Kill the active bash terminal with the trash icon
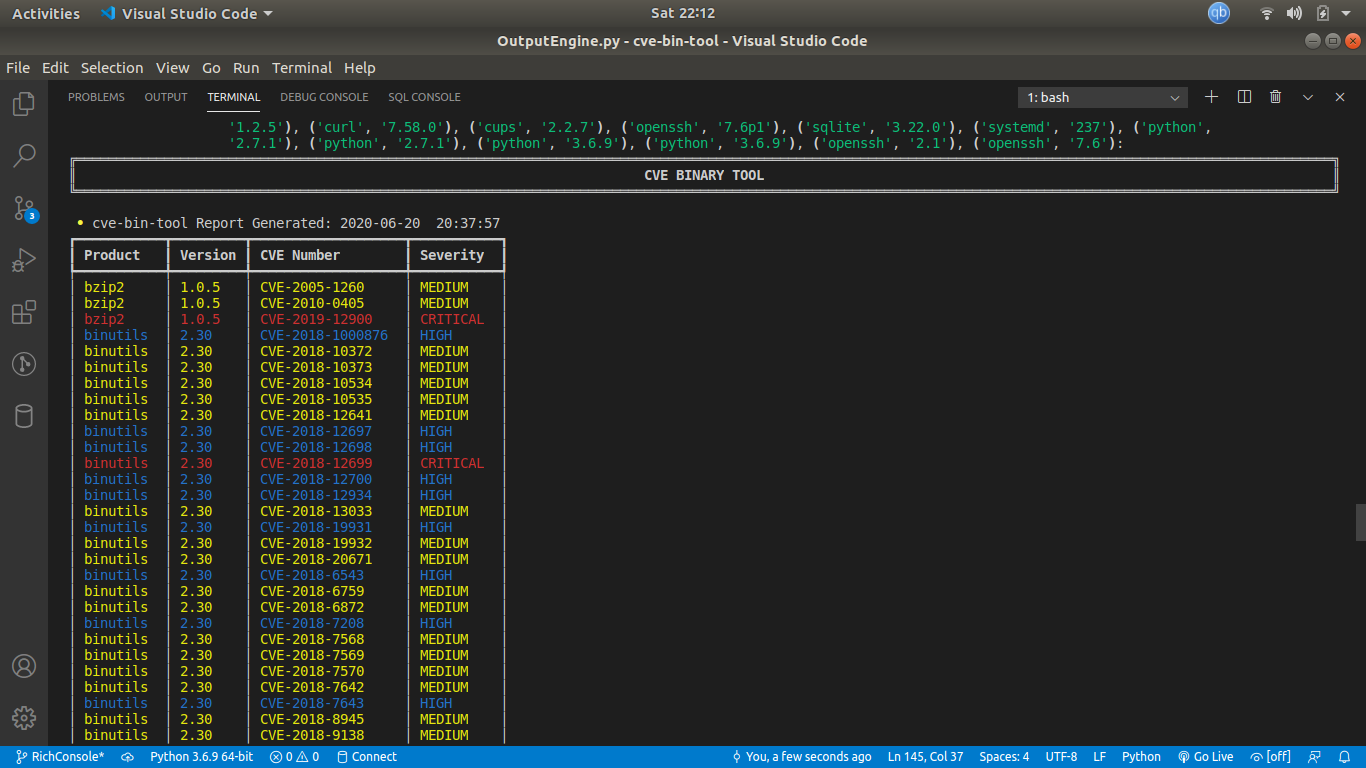Viewport: 1366px width, 768px height. (x=1274, y=96)
